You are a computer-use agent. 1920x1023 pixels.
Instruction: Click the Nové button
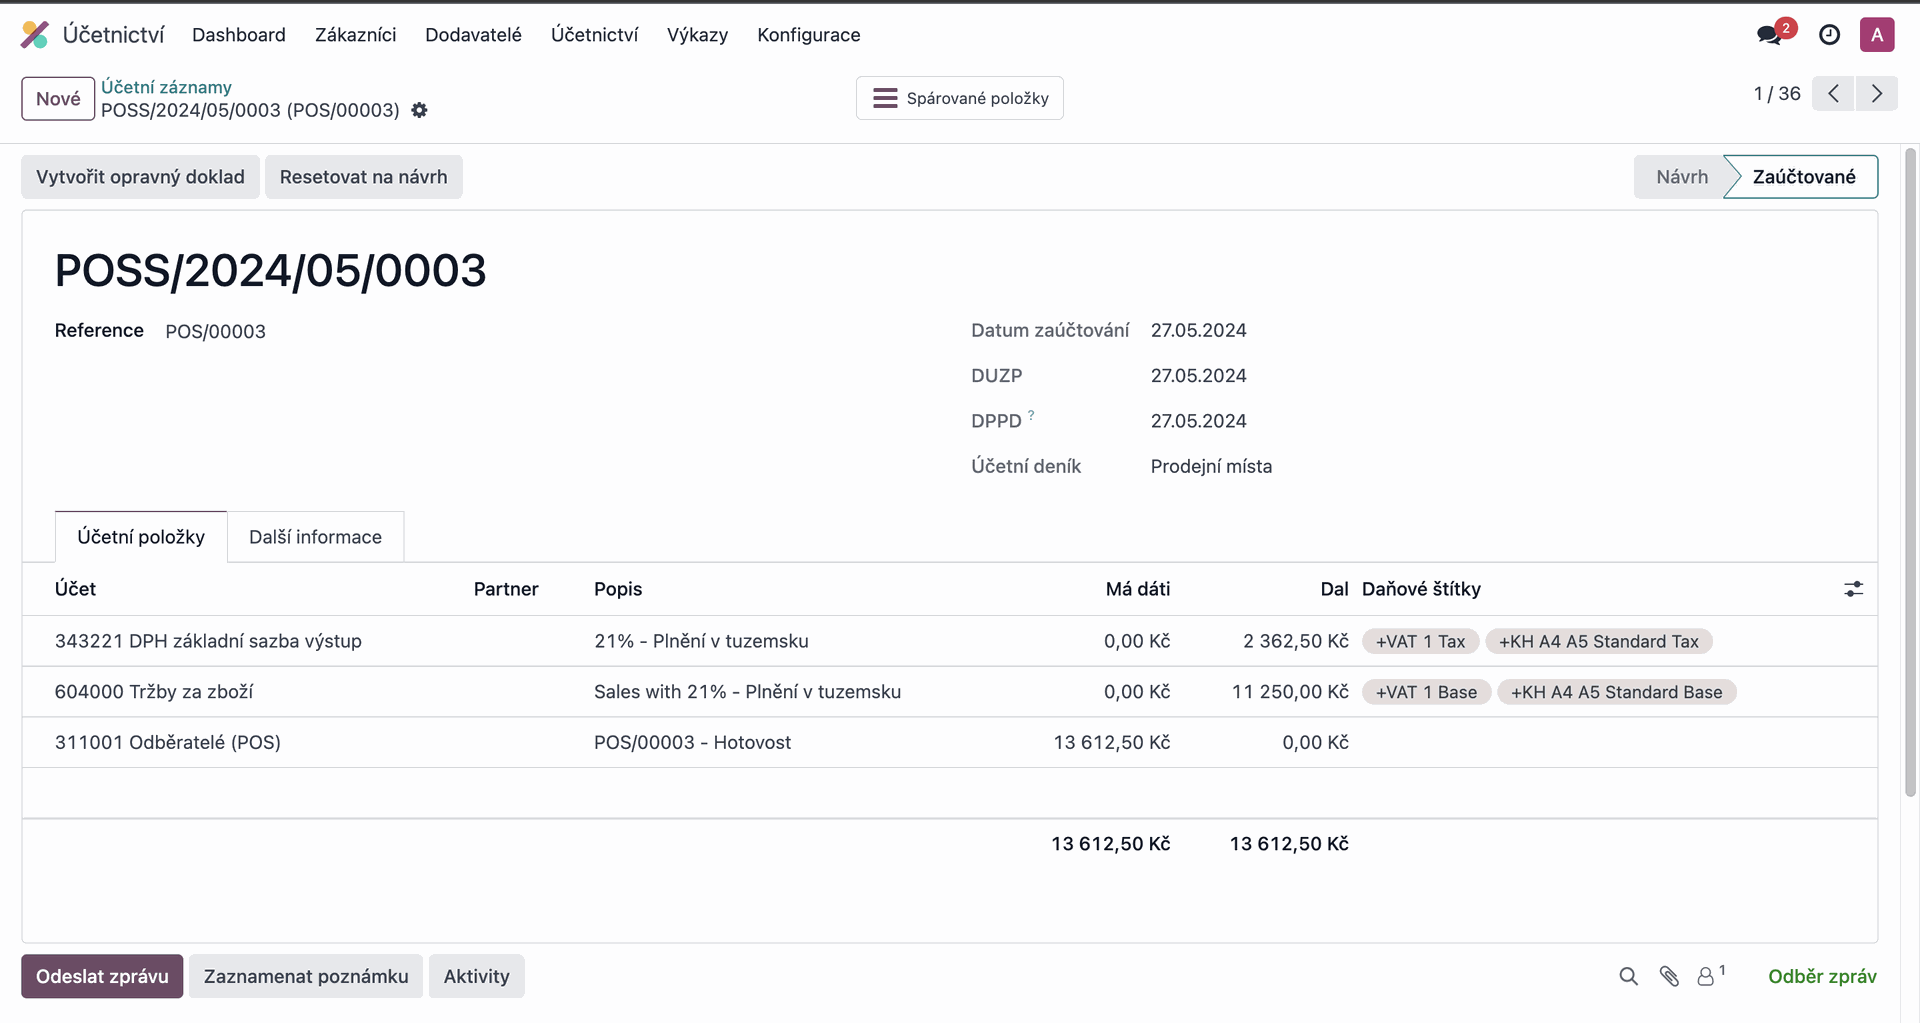[58, 98]
